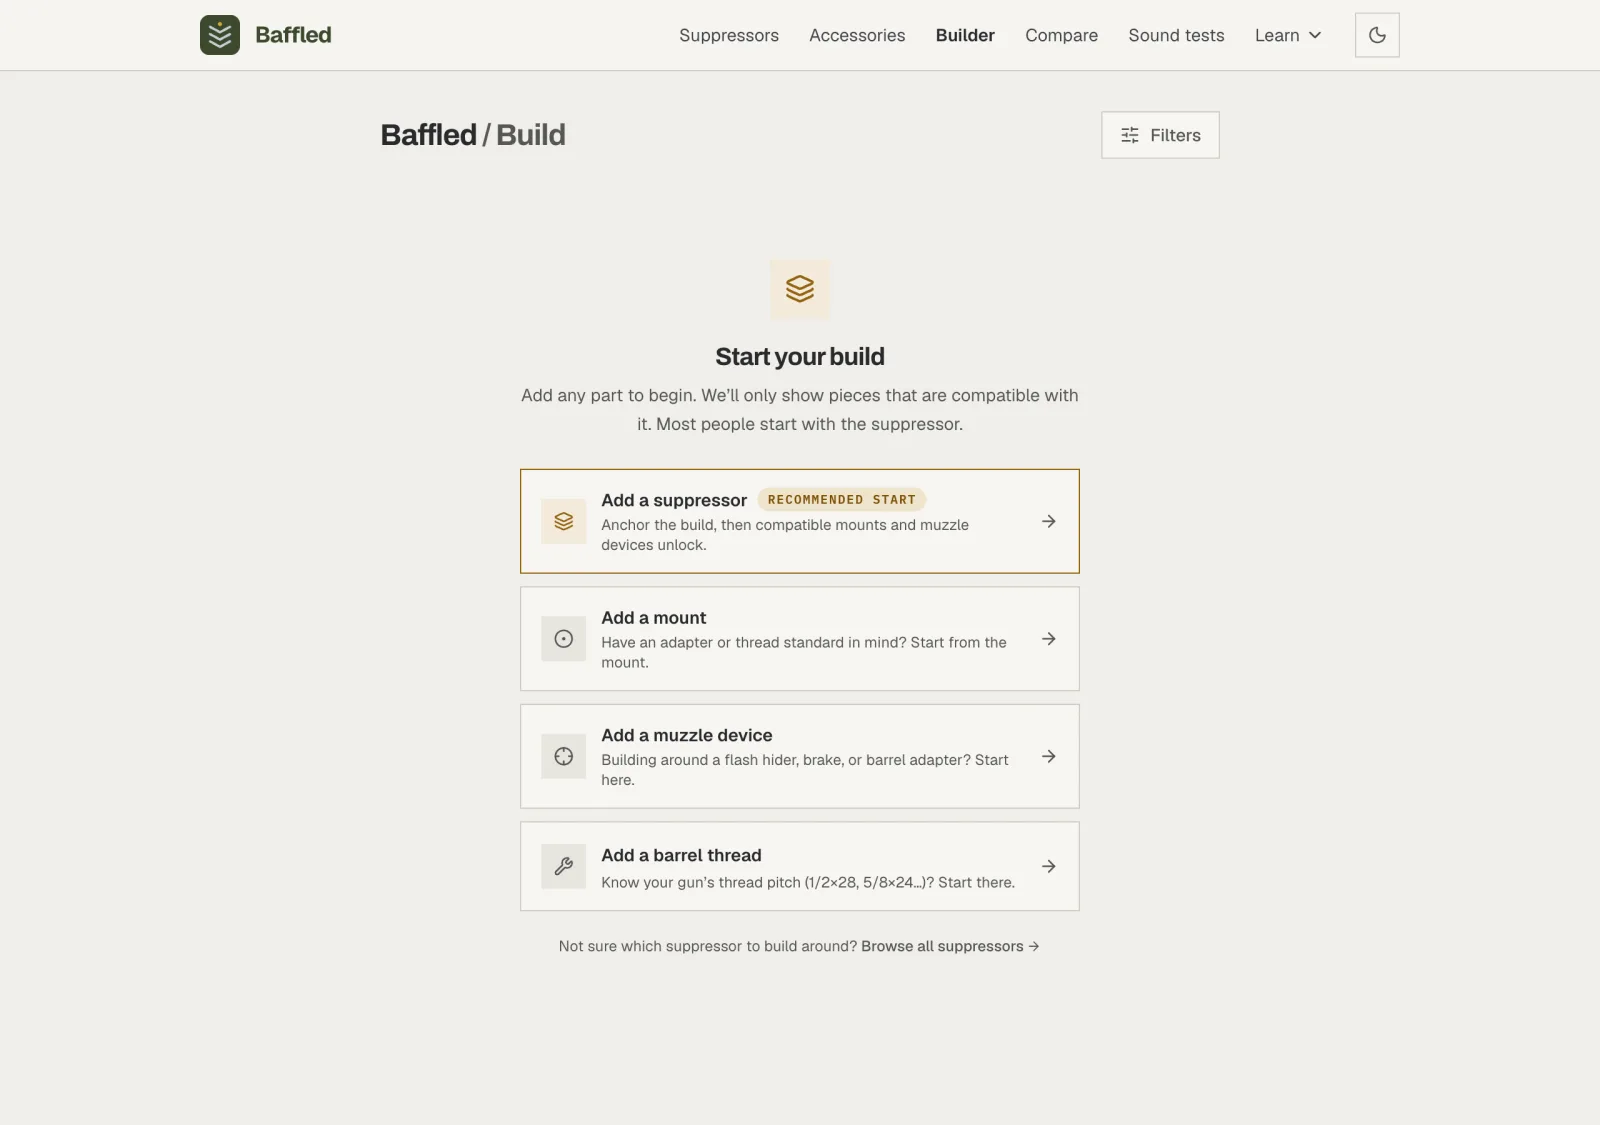This screenshot has width=1600, height=1125.
Task: Click the barrel thread wrench icon
Action: coord(564,866)
